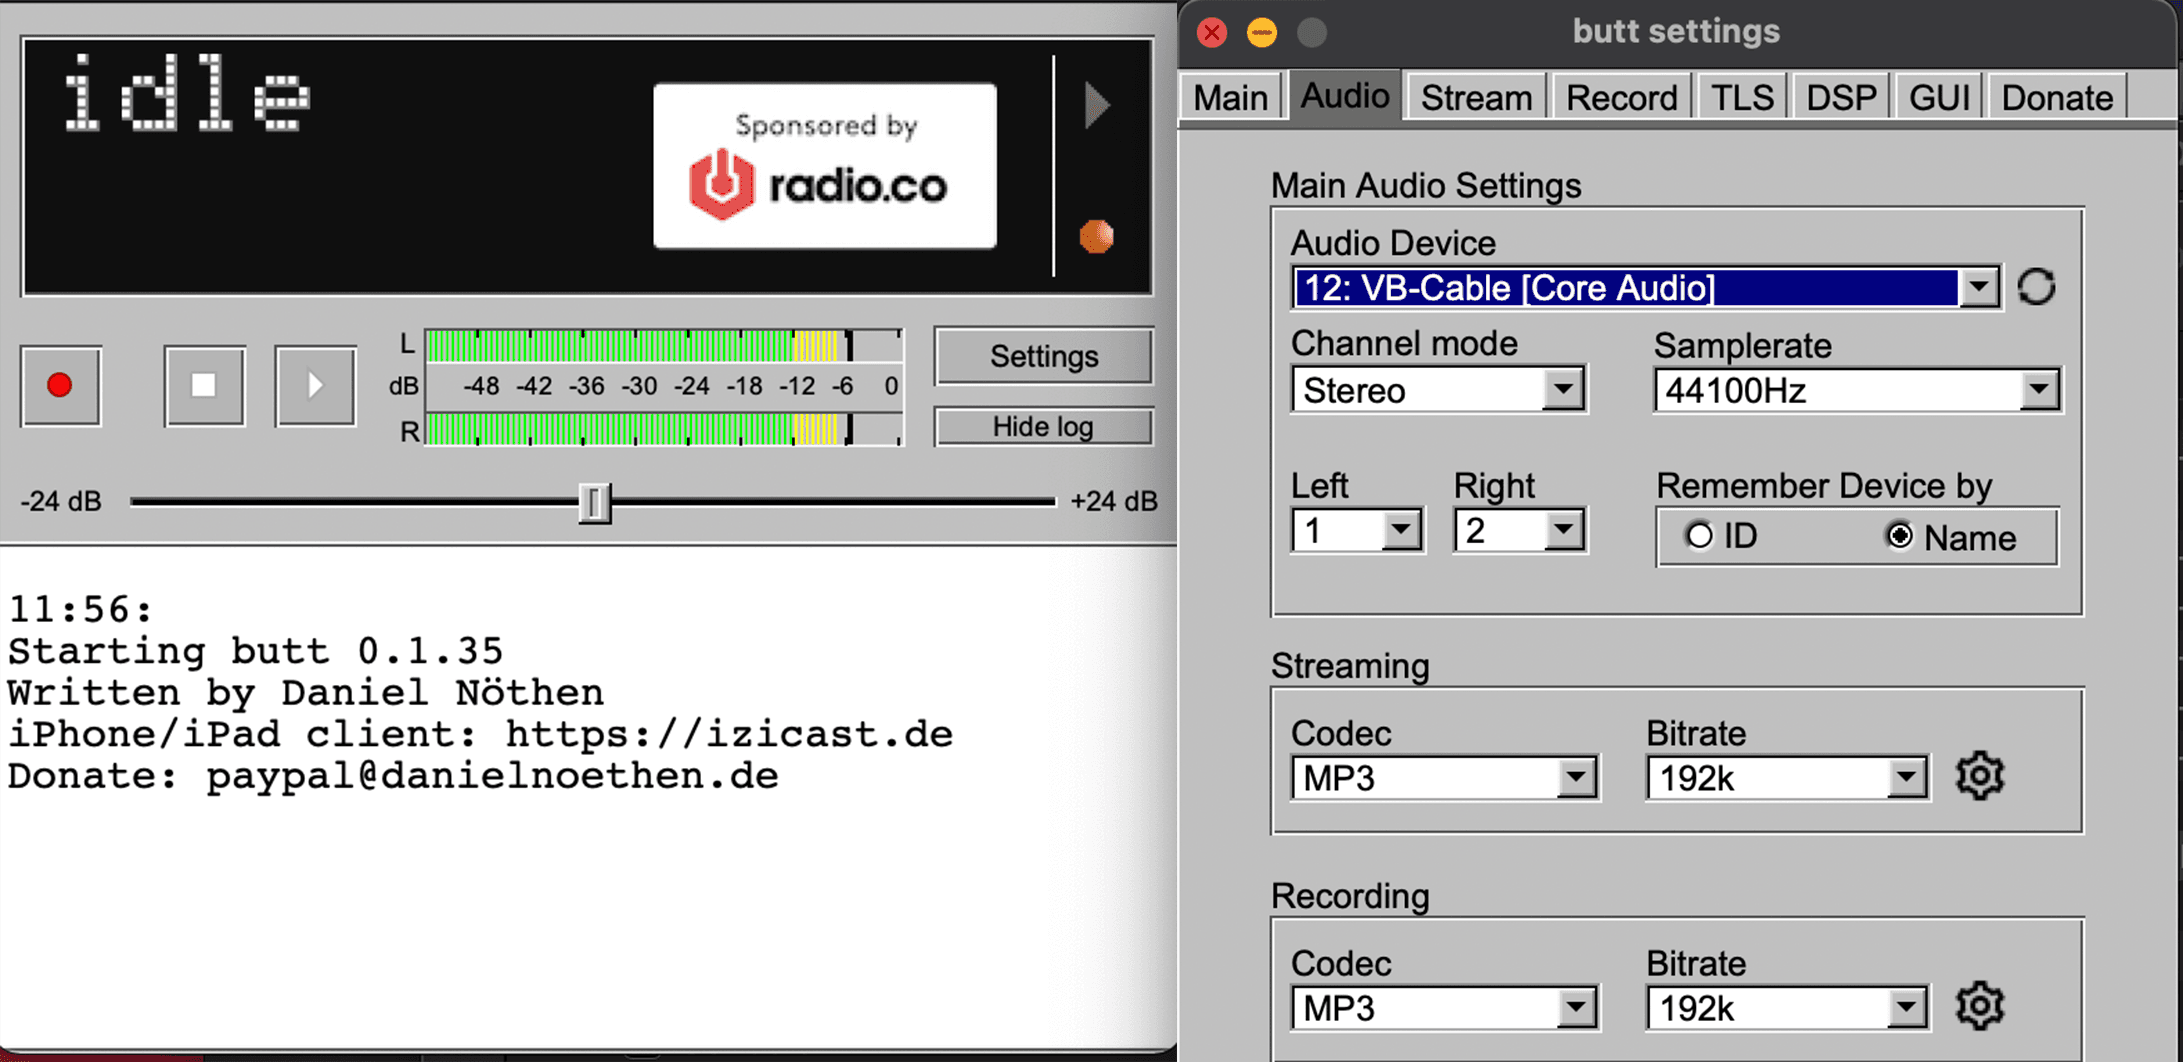The height and width of the screenshot is (1062, 2183).
Task: Click the Hide log button
Action: (x=1043, y=426)
